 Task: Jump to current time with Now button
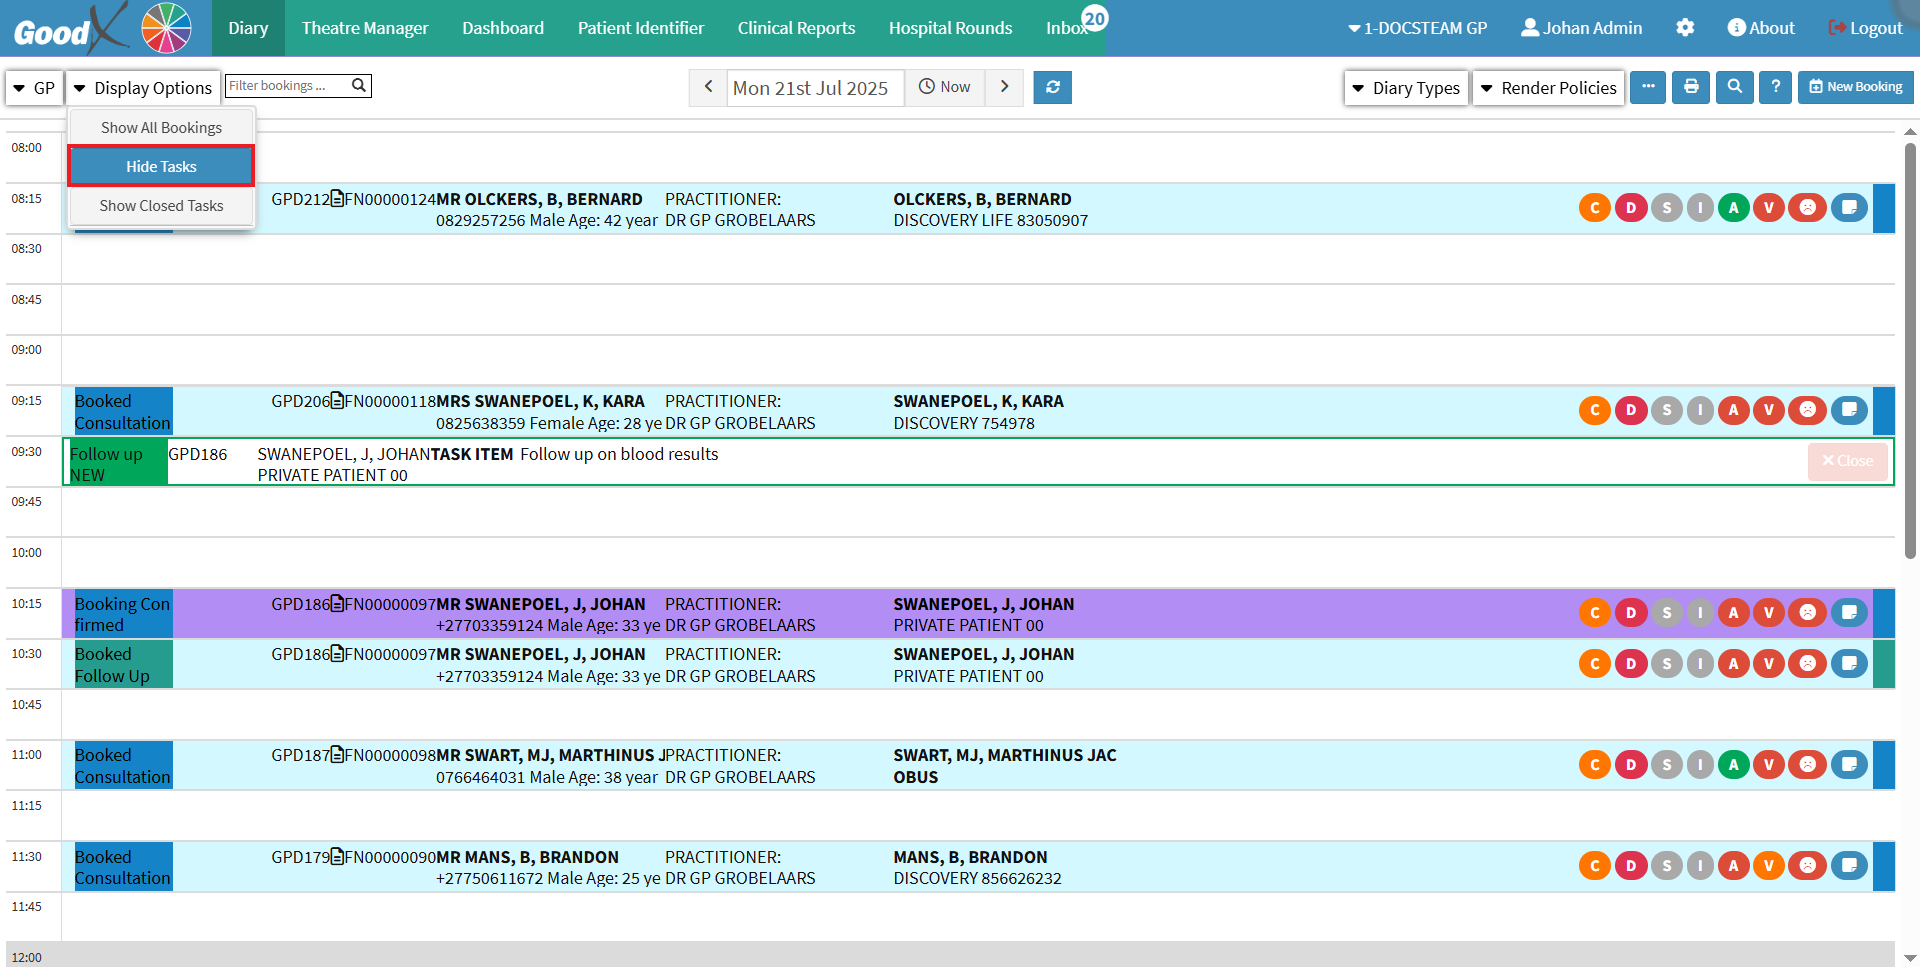(x=945, y=88)
